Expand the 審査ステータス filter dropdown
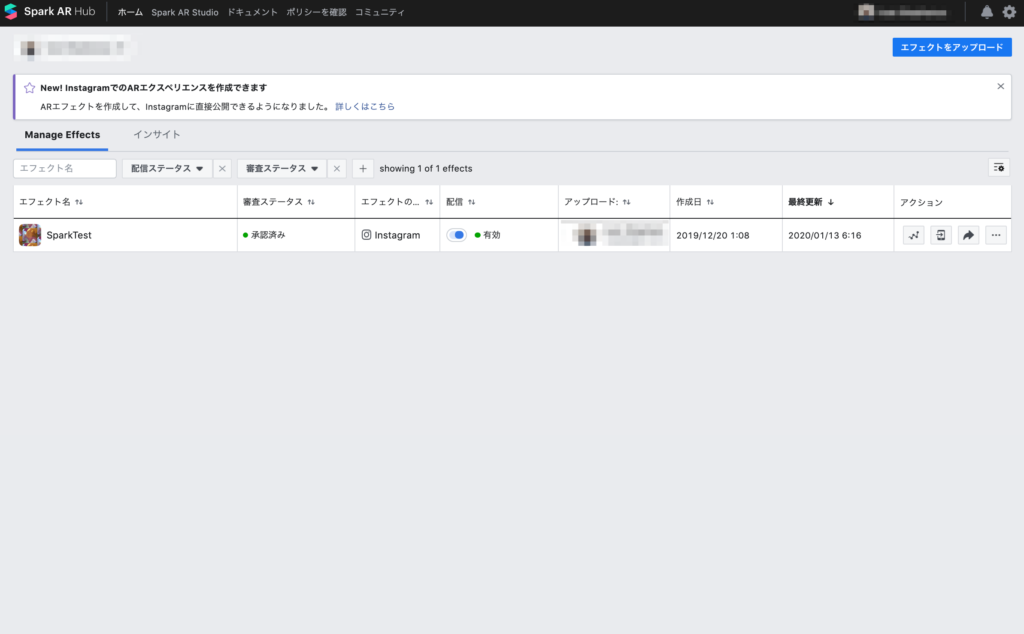1024x634 pixels. 282,168
